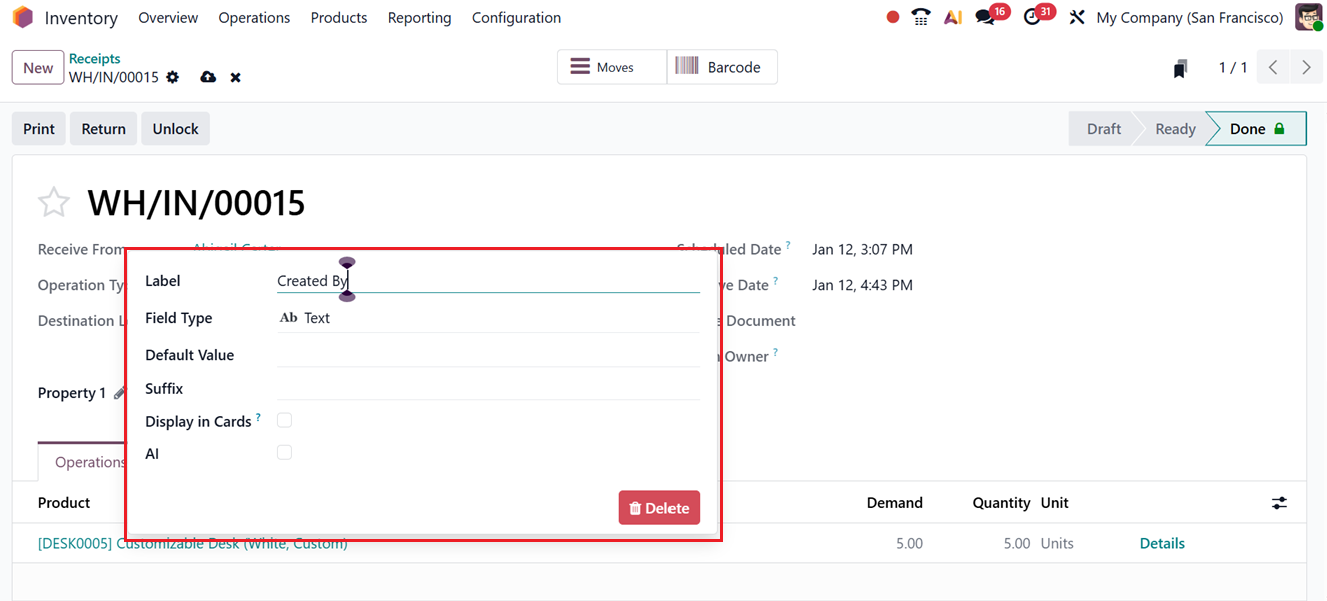The width and height of the screenshot is (1327, 601).
Task: Save the record via the cloud icon
Action: pyautogui.click(x=207, y=77)
